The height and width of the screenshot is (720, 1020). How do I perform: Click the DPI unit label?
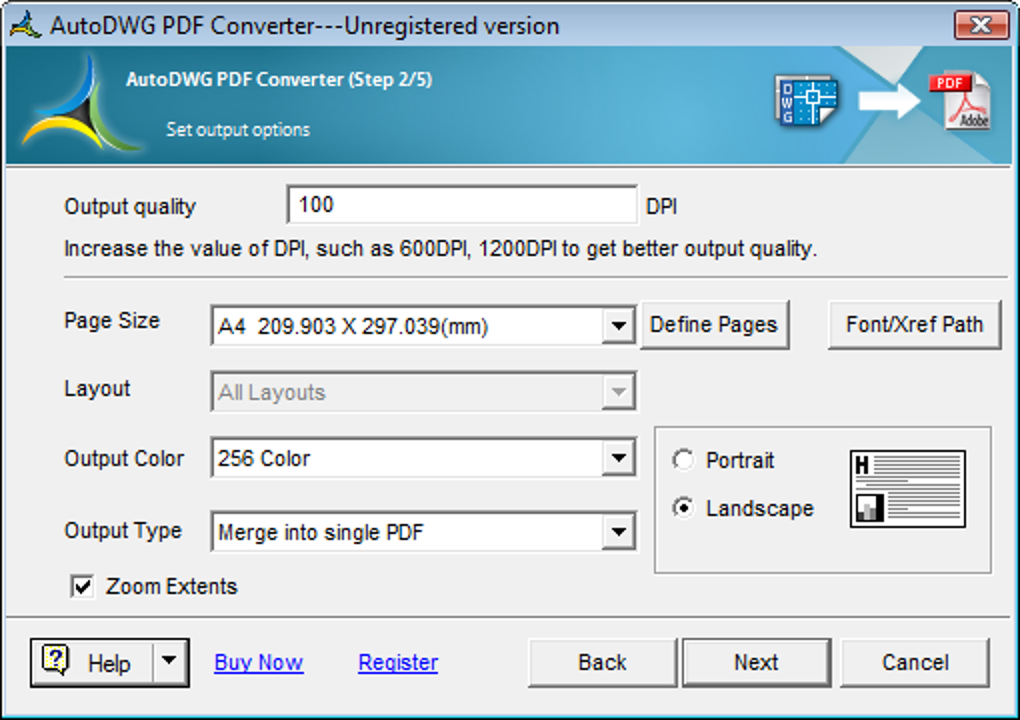click(x=662, y=206)
